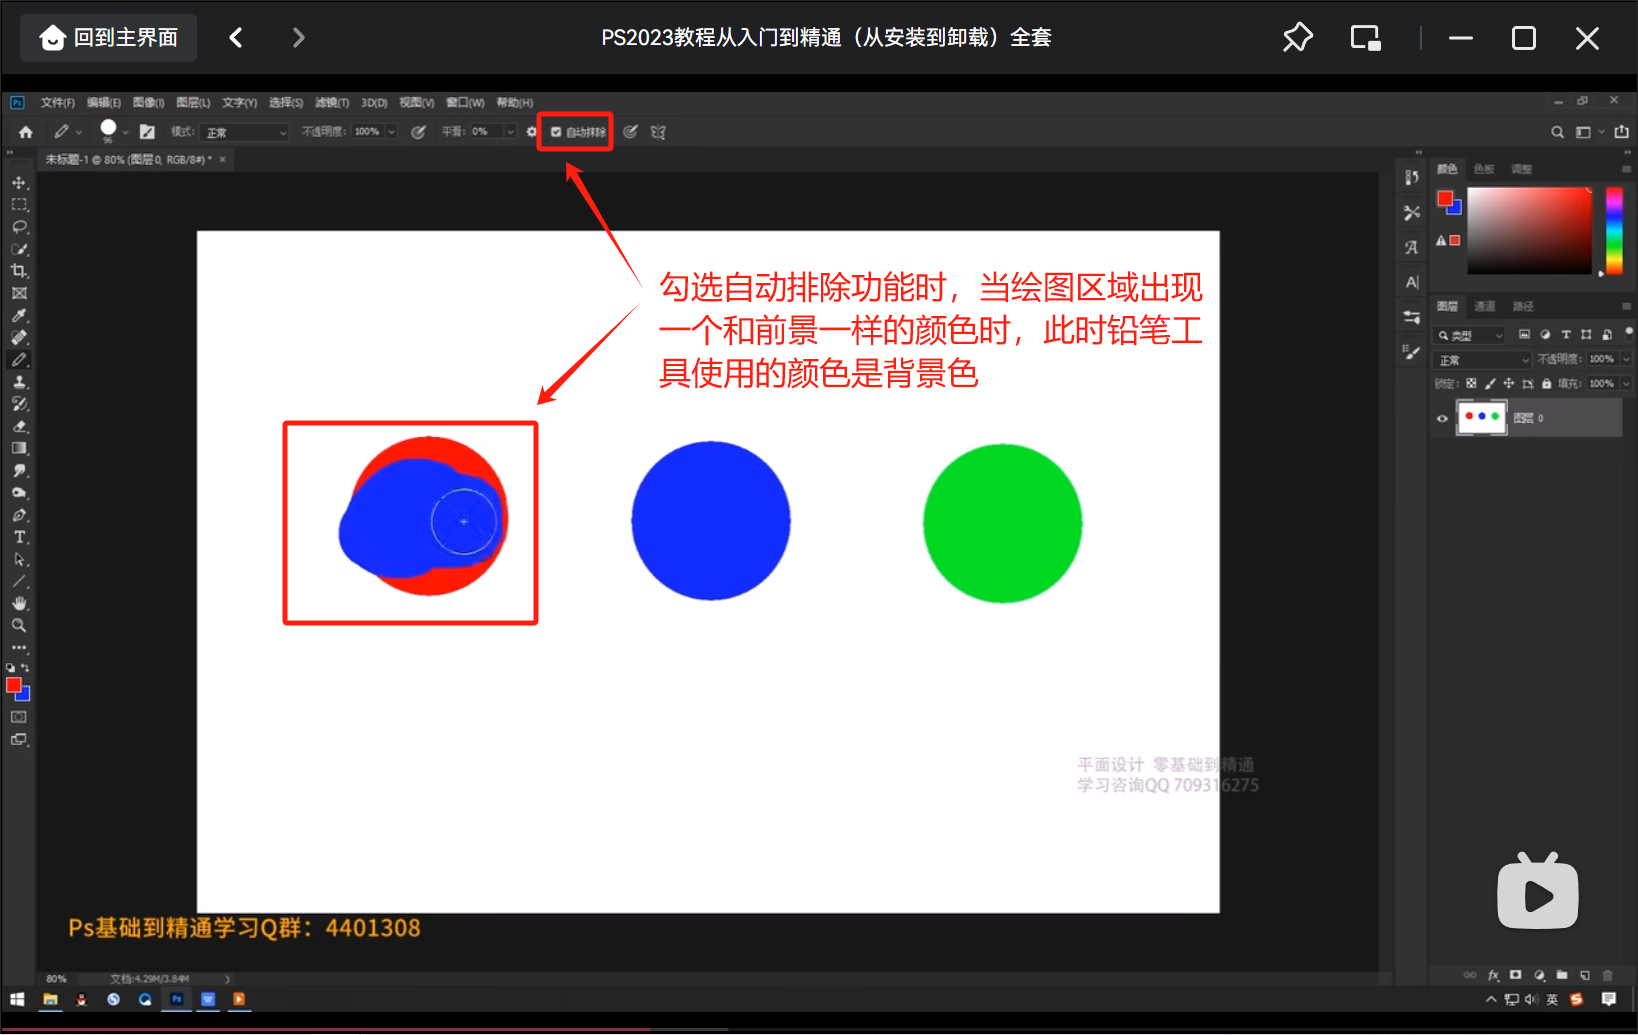Select the Eraser tool

coord(19,426)
